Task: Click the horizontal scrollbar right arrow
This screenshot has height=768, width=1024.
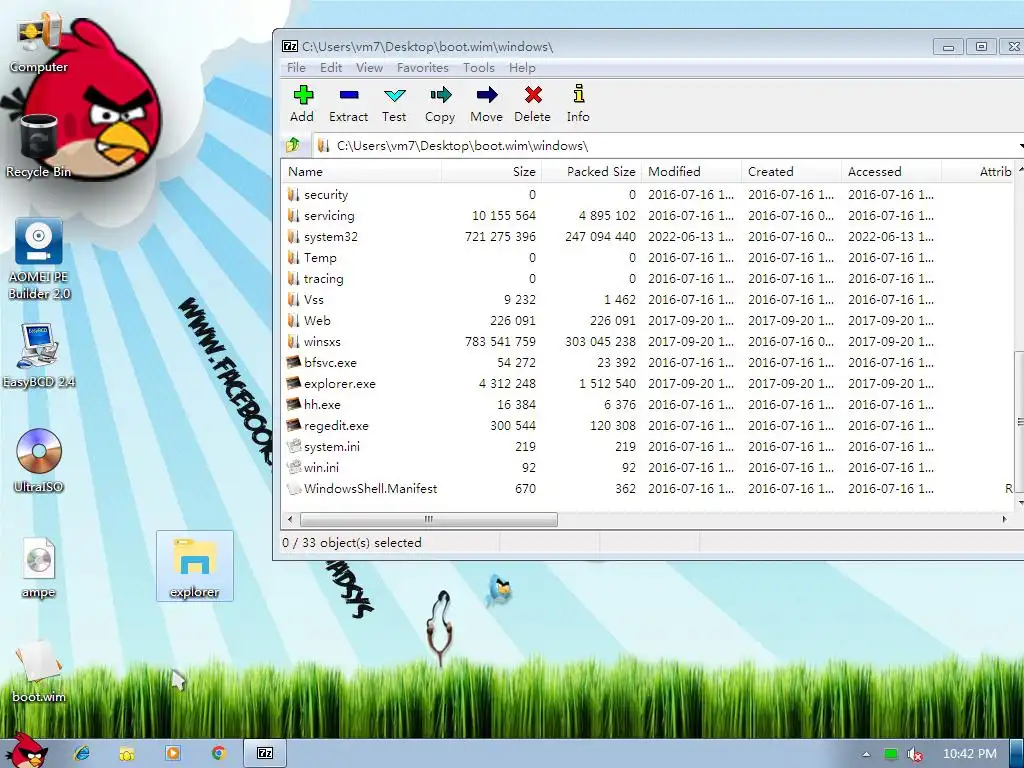Action: click(1004, 519)
